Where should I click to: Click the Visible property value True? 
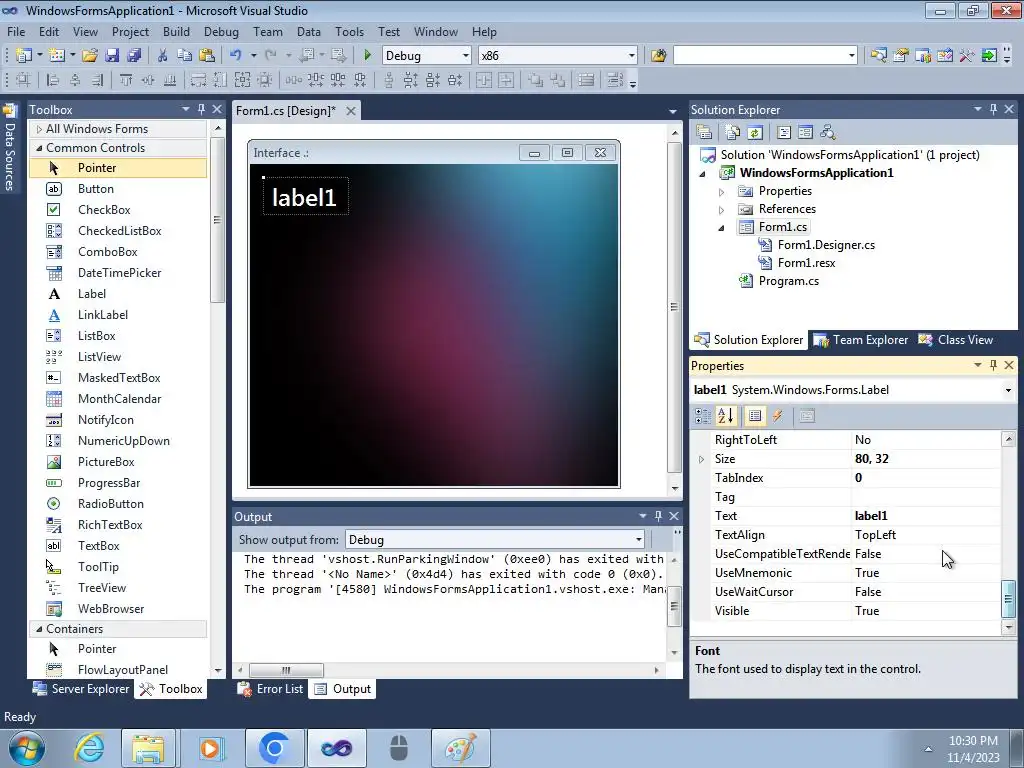(925, 611)
